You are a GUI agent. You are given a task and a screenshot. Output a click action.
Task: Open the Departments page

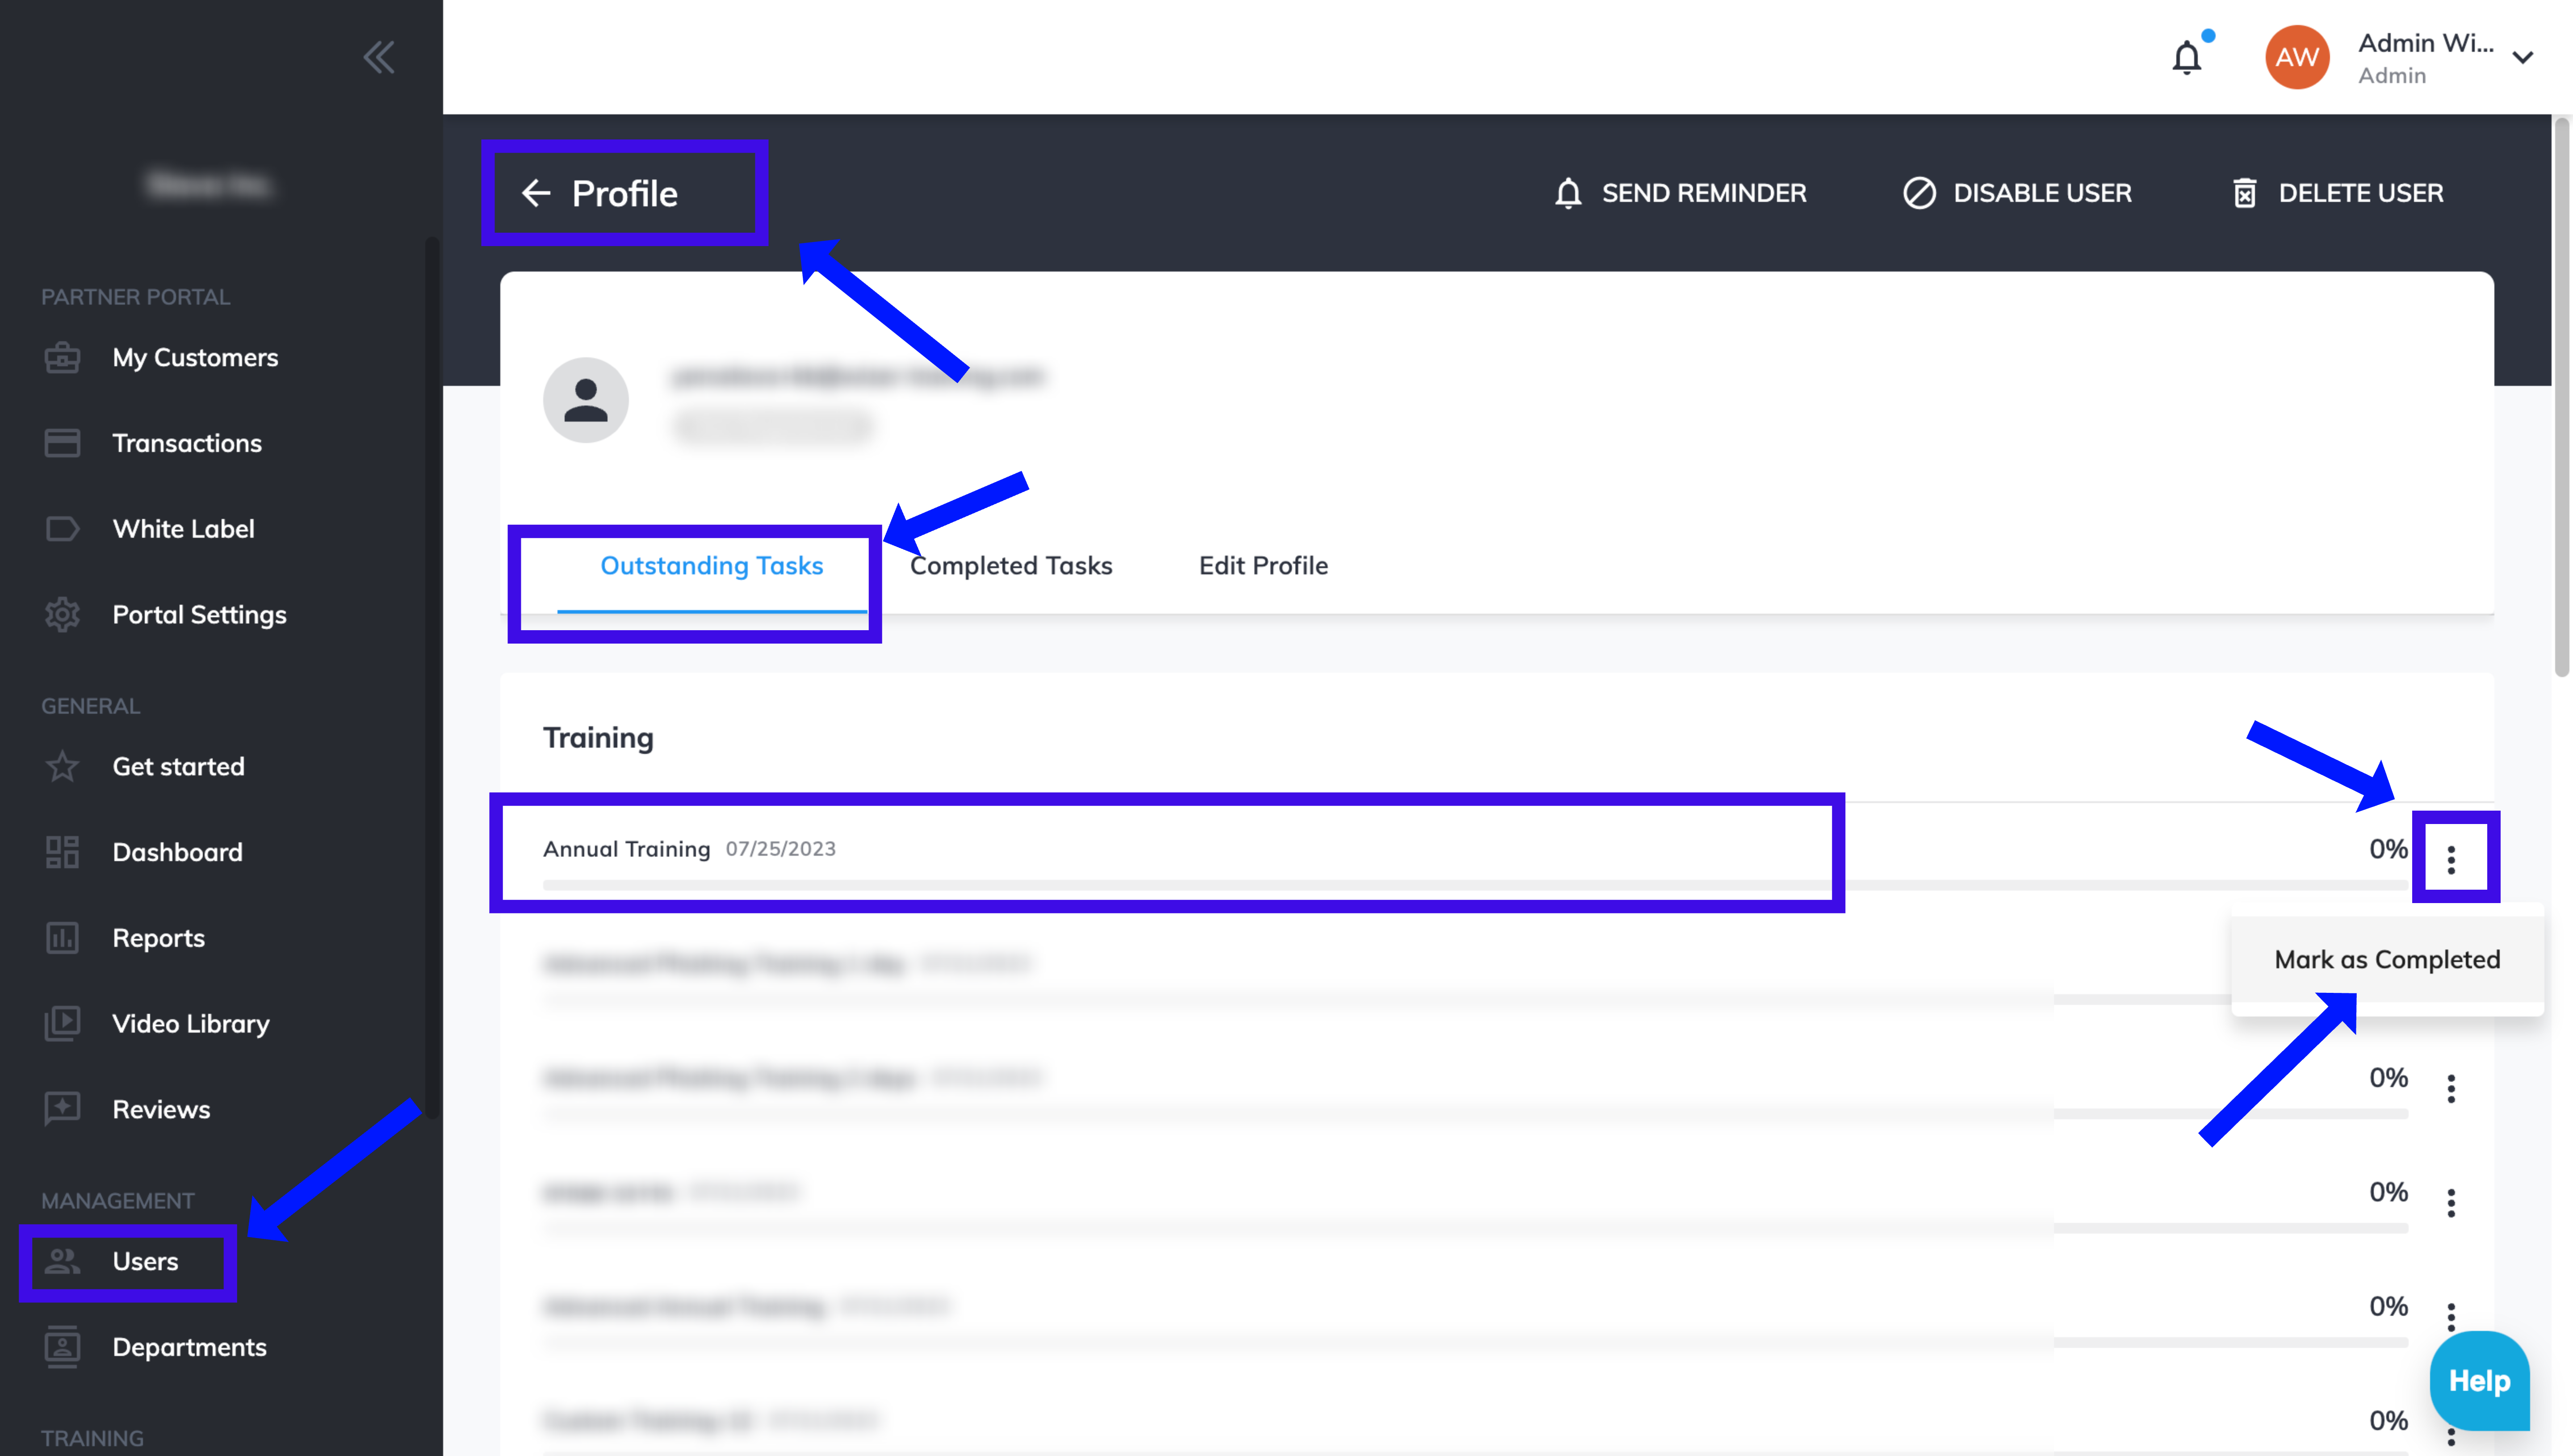tap(189, 1347)
